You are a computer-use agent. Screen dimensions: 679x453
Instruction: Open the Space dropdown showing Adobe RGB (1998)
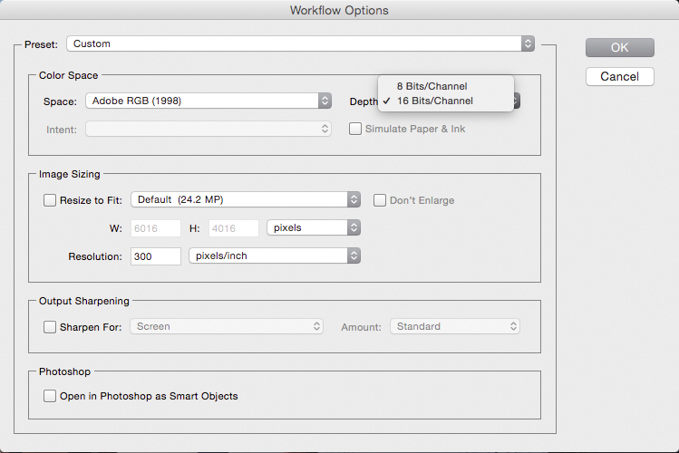coord(208,101)
